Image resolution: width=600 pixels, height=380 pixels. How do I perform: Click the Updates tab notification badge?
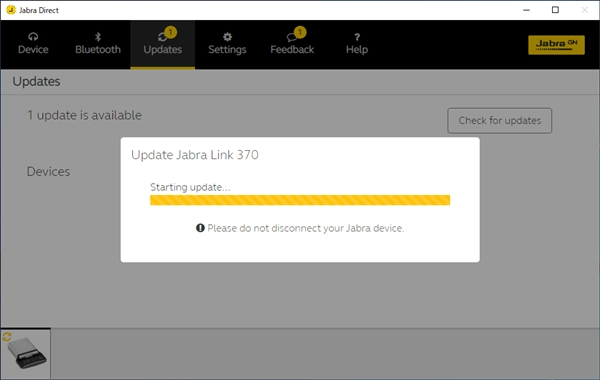[x=170, y=32]
